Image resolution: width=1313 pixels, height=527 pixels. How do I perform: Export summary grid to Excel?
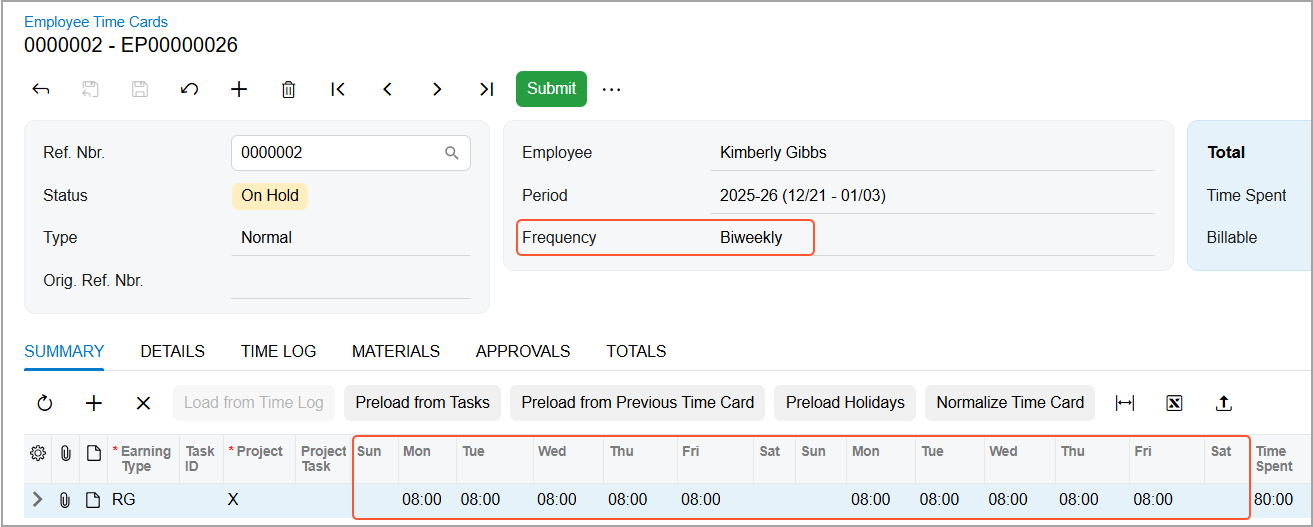[x=1174, y=403]
